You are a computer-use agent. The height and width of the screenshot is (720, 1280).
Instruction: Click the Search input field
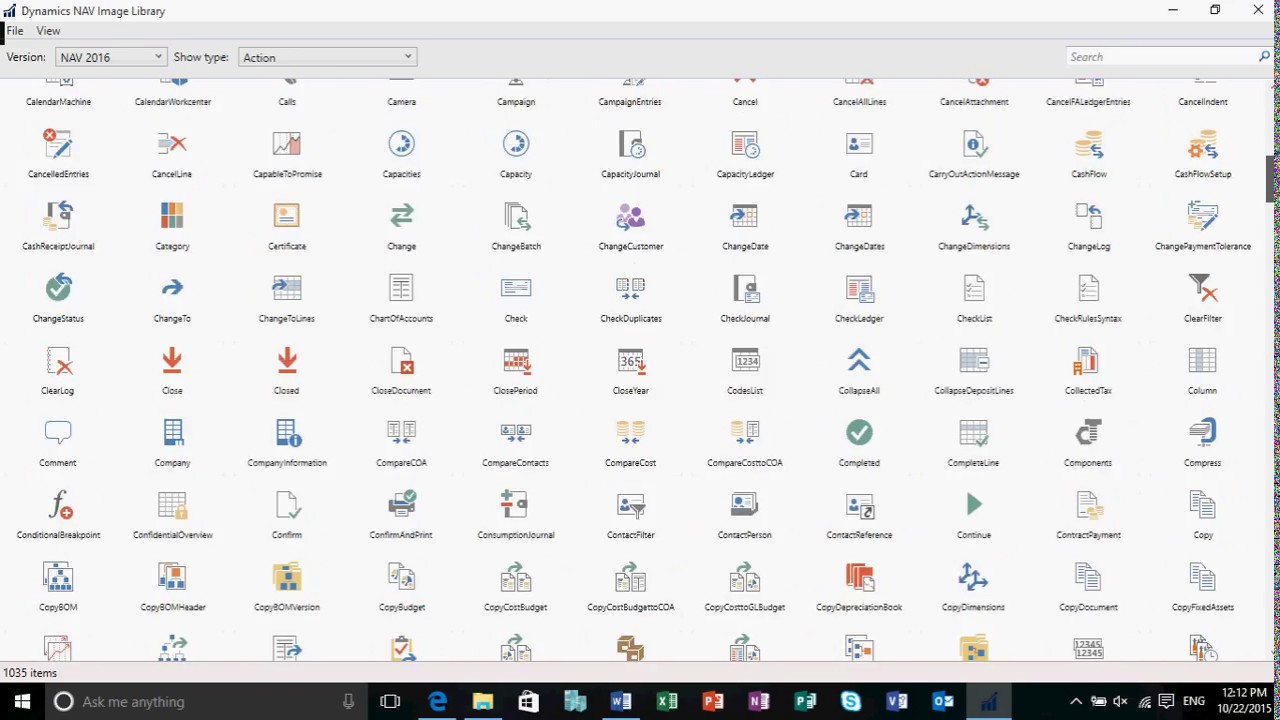click(1160, 57)
